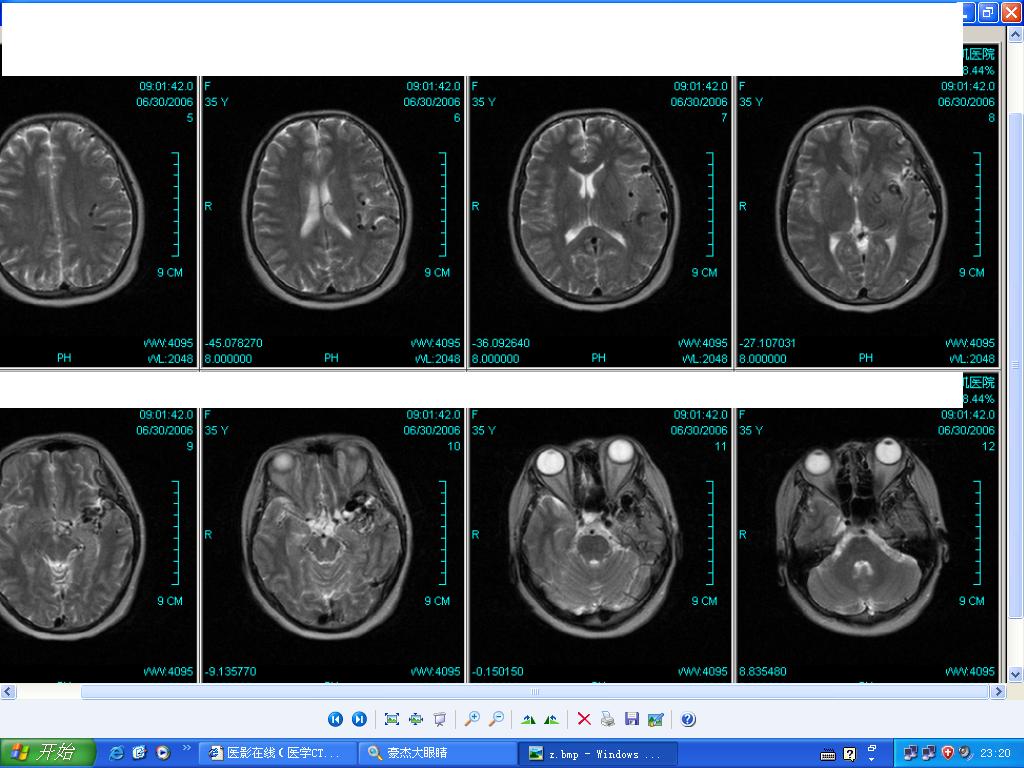Click the second Quick Launch browser icon
Screen dimensions: 1024x768
pos(139,753)
